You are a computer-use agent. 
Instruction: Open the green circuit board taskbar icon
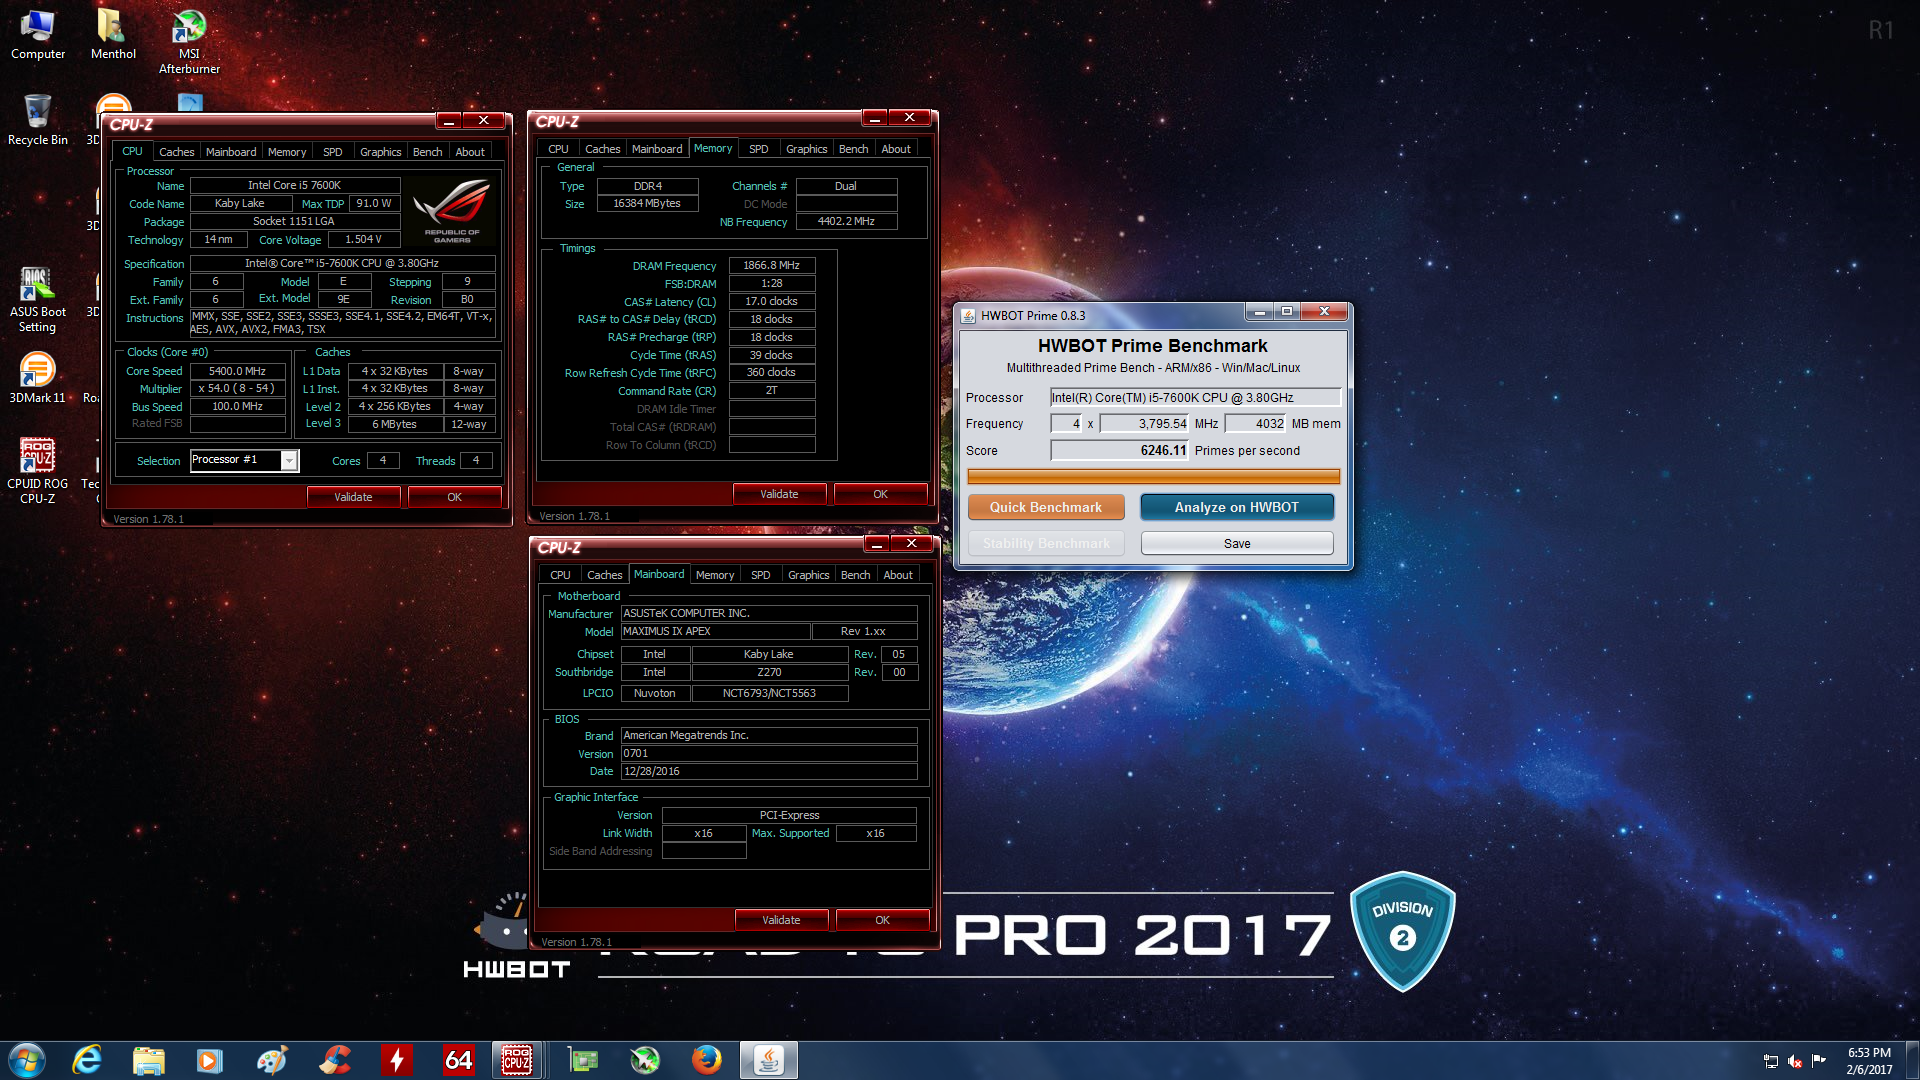tap(582, 1060)
